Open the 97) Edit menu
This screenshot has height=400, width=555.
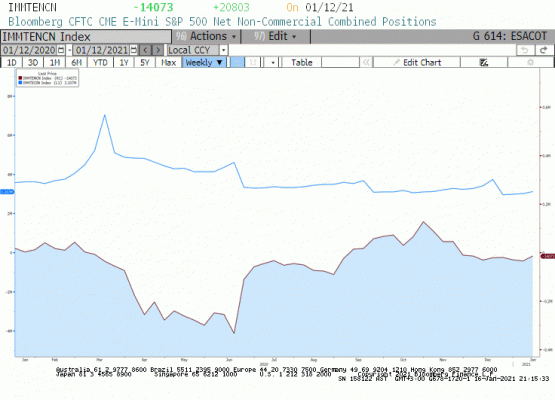point(275,36)
